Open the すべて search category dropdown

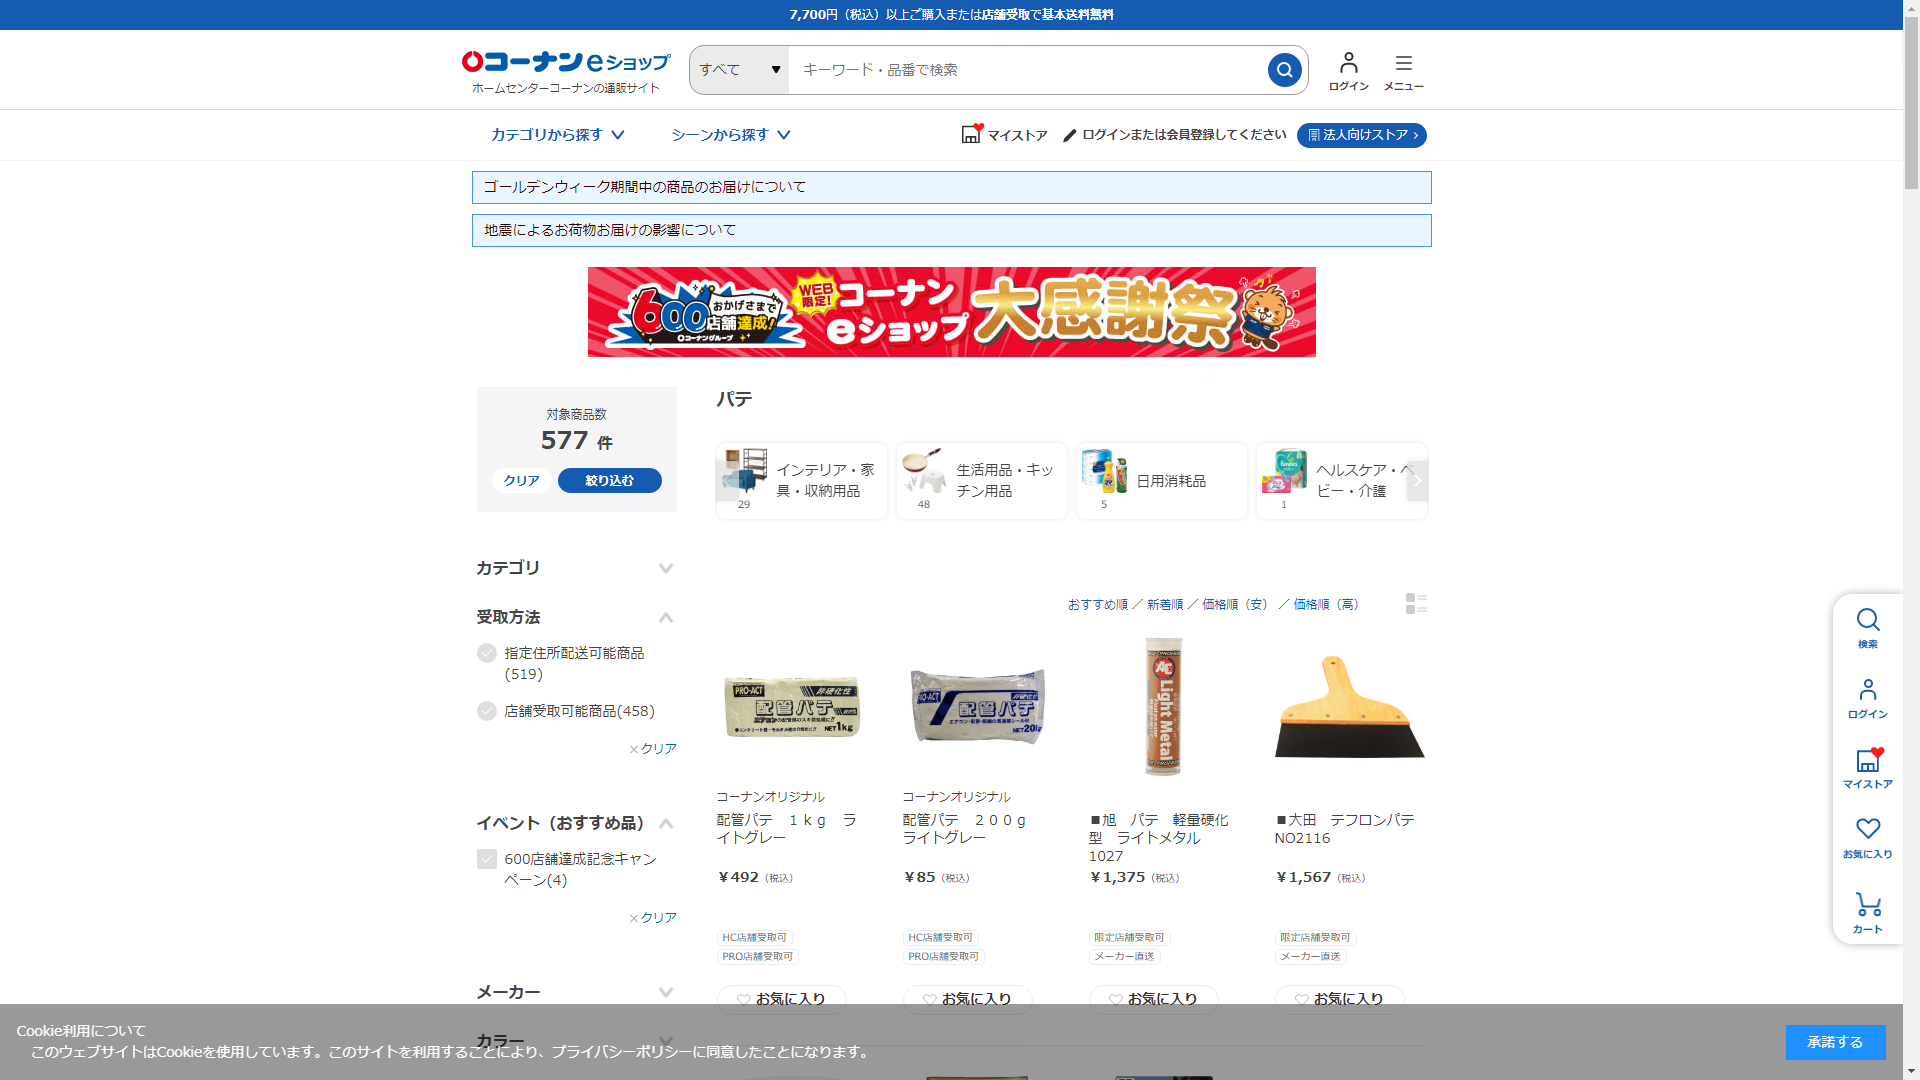point(739,70)
